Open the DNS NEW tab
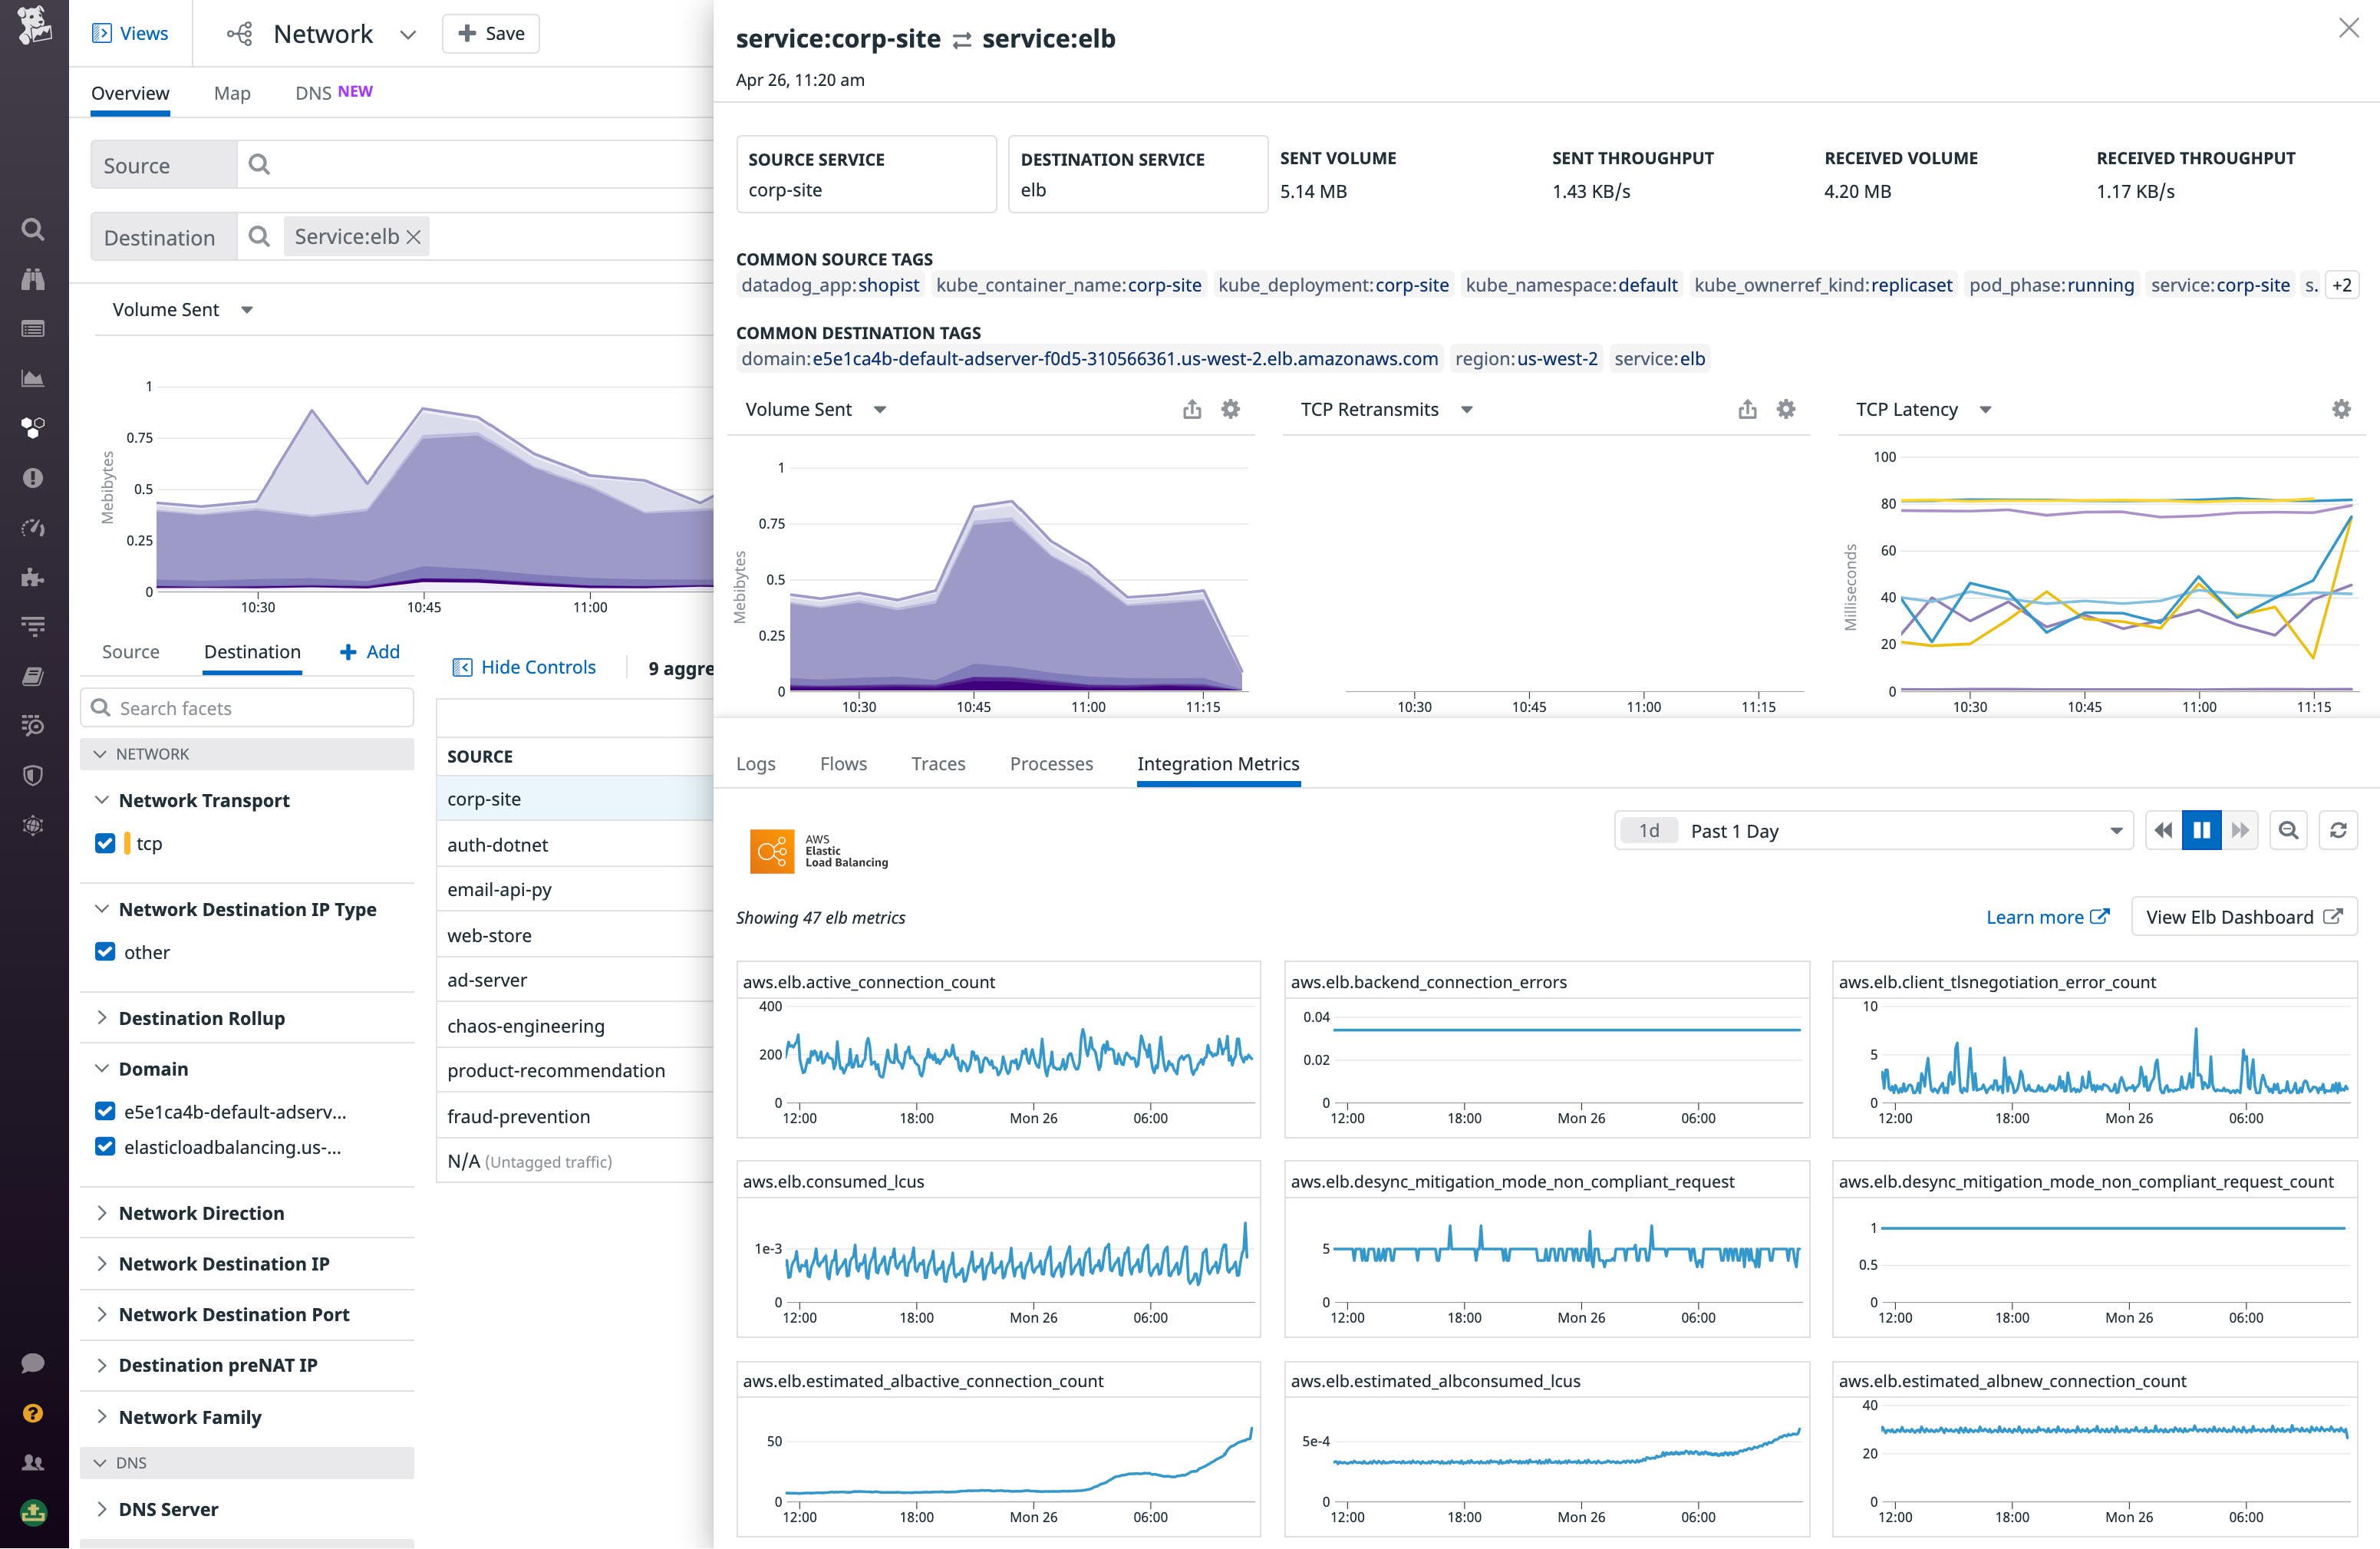Viewport: 2380px width, 1549px height. 315,92
